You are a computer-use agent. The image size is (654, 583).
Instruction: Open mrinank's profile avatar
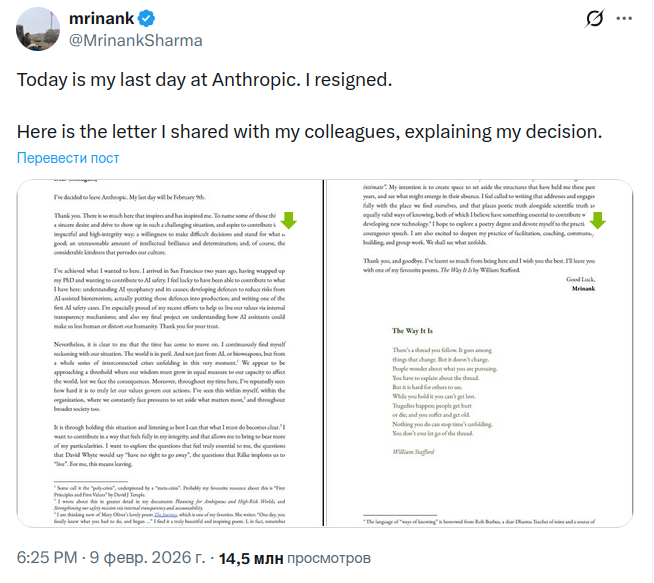click(x=36, y=28)
